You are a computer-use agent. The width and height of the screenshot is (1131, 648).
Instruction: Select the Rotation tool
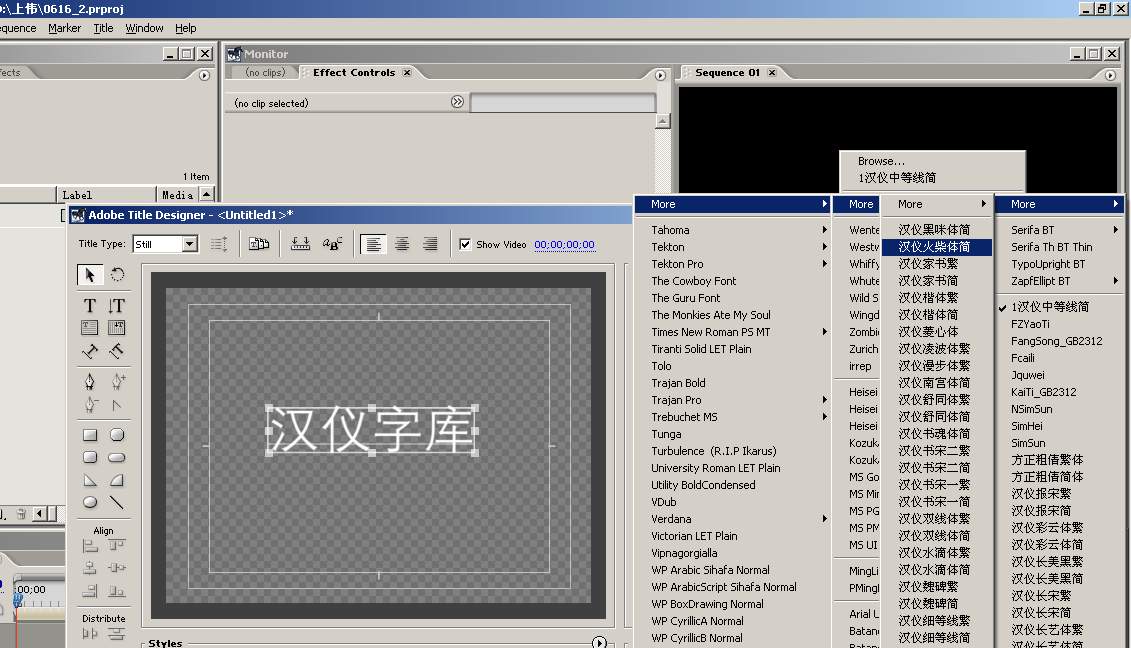(117, 275)
